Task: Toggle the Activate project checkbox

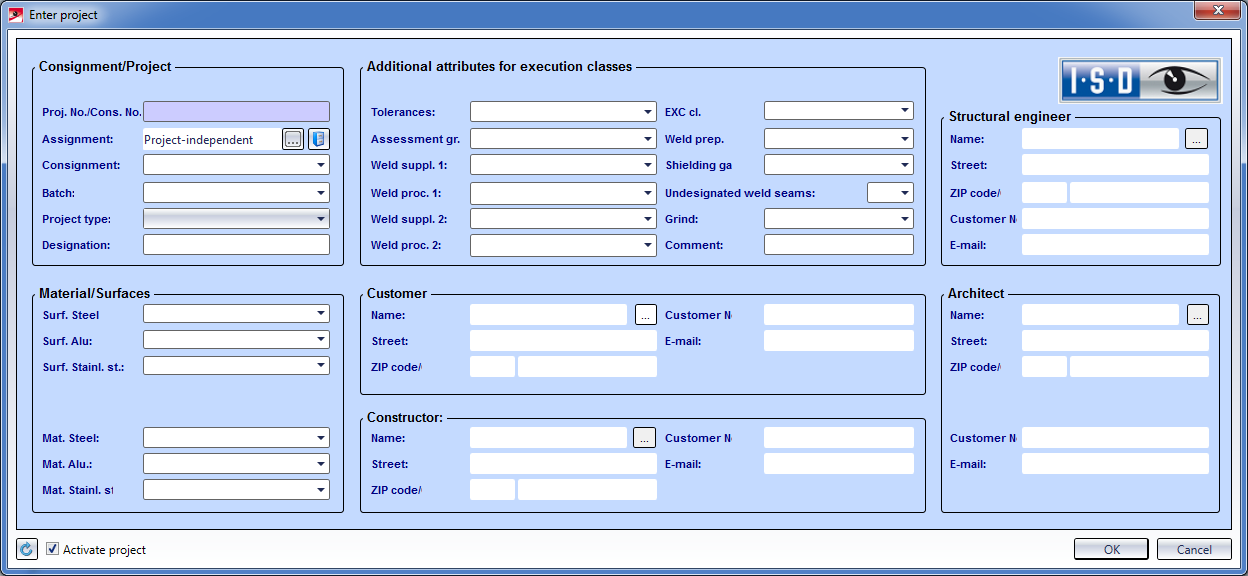Action: click(53, 549)
